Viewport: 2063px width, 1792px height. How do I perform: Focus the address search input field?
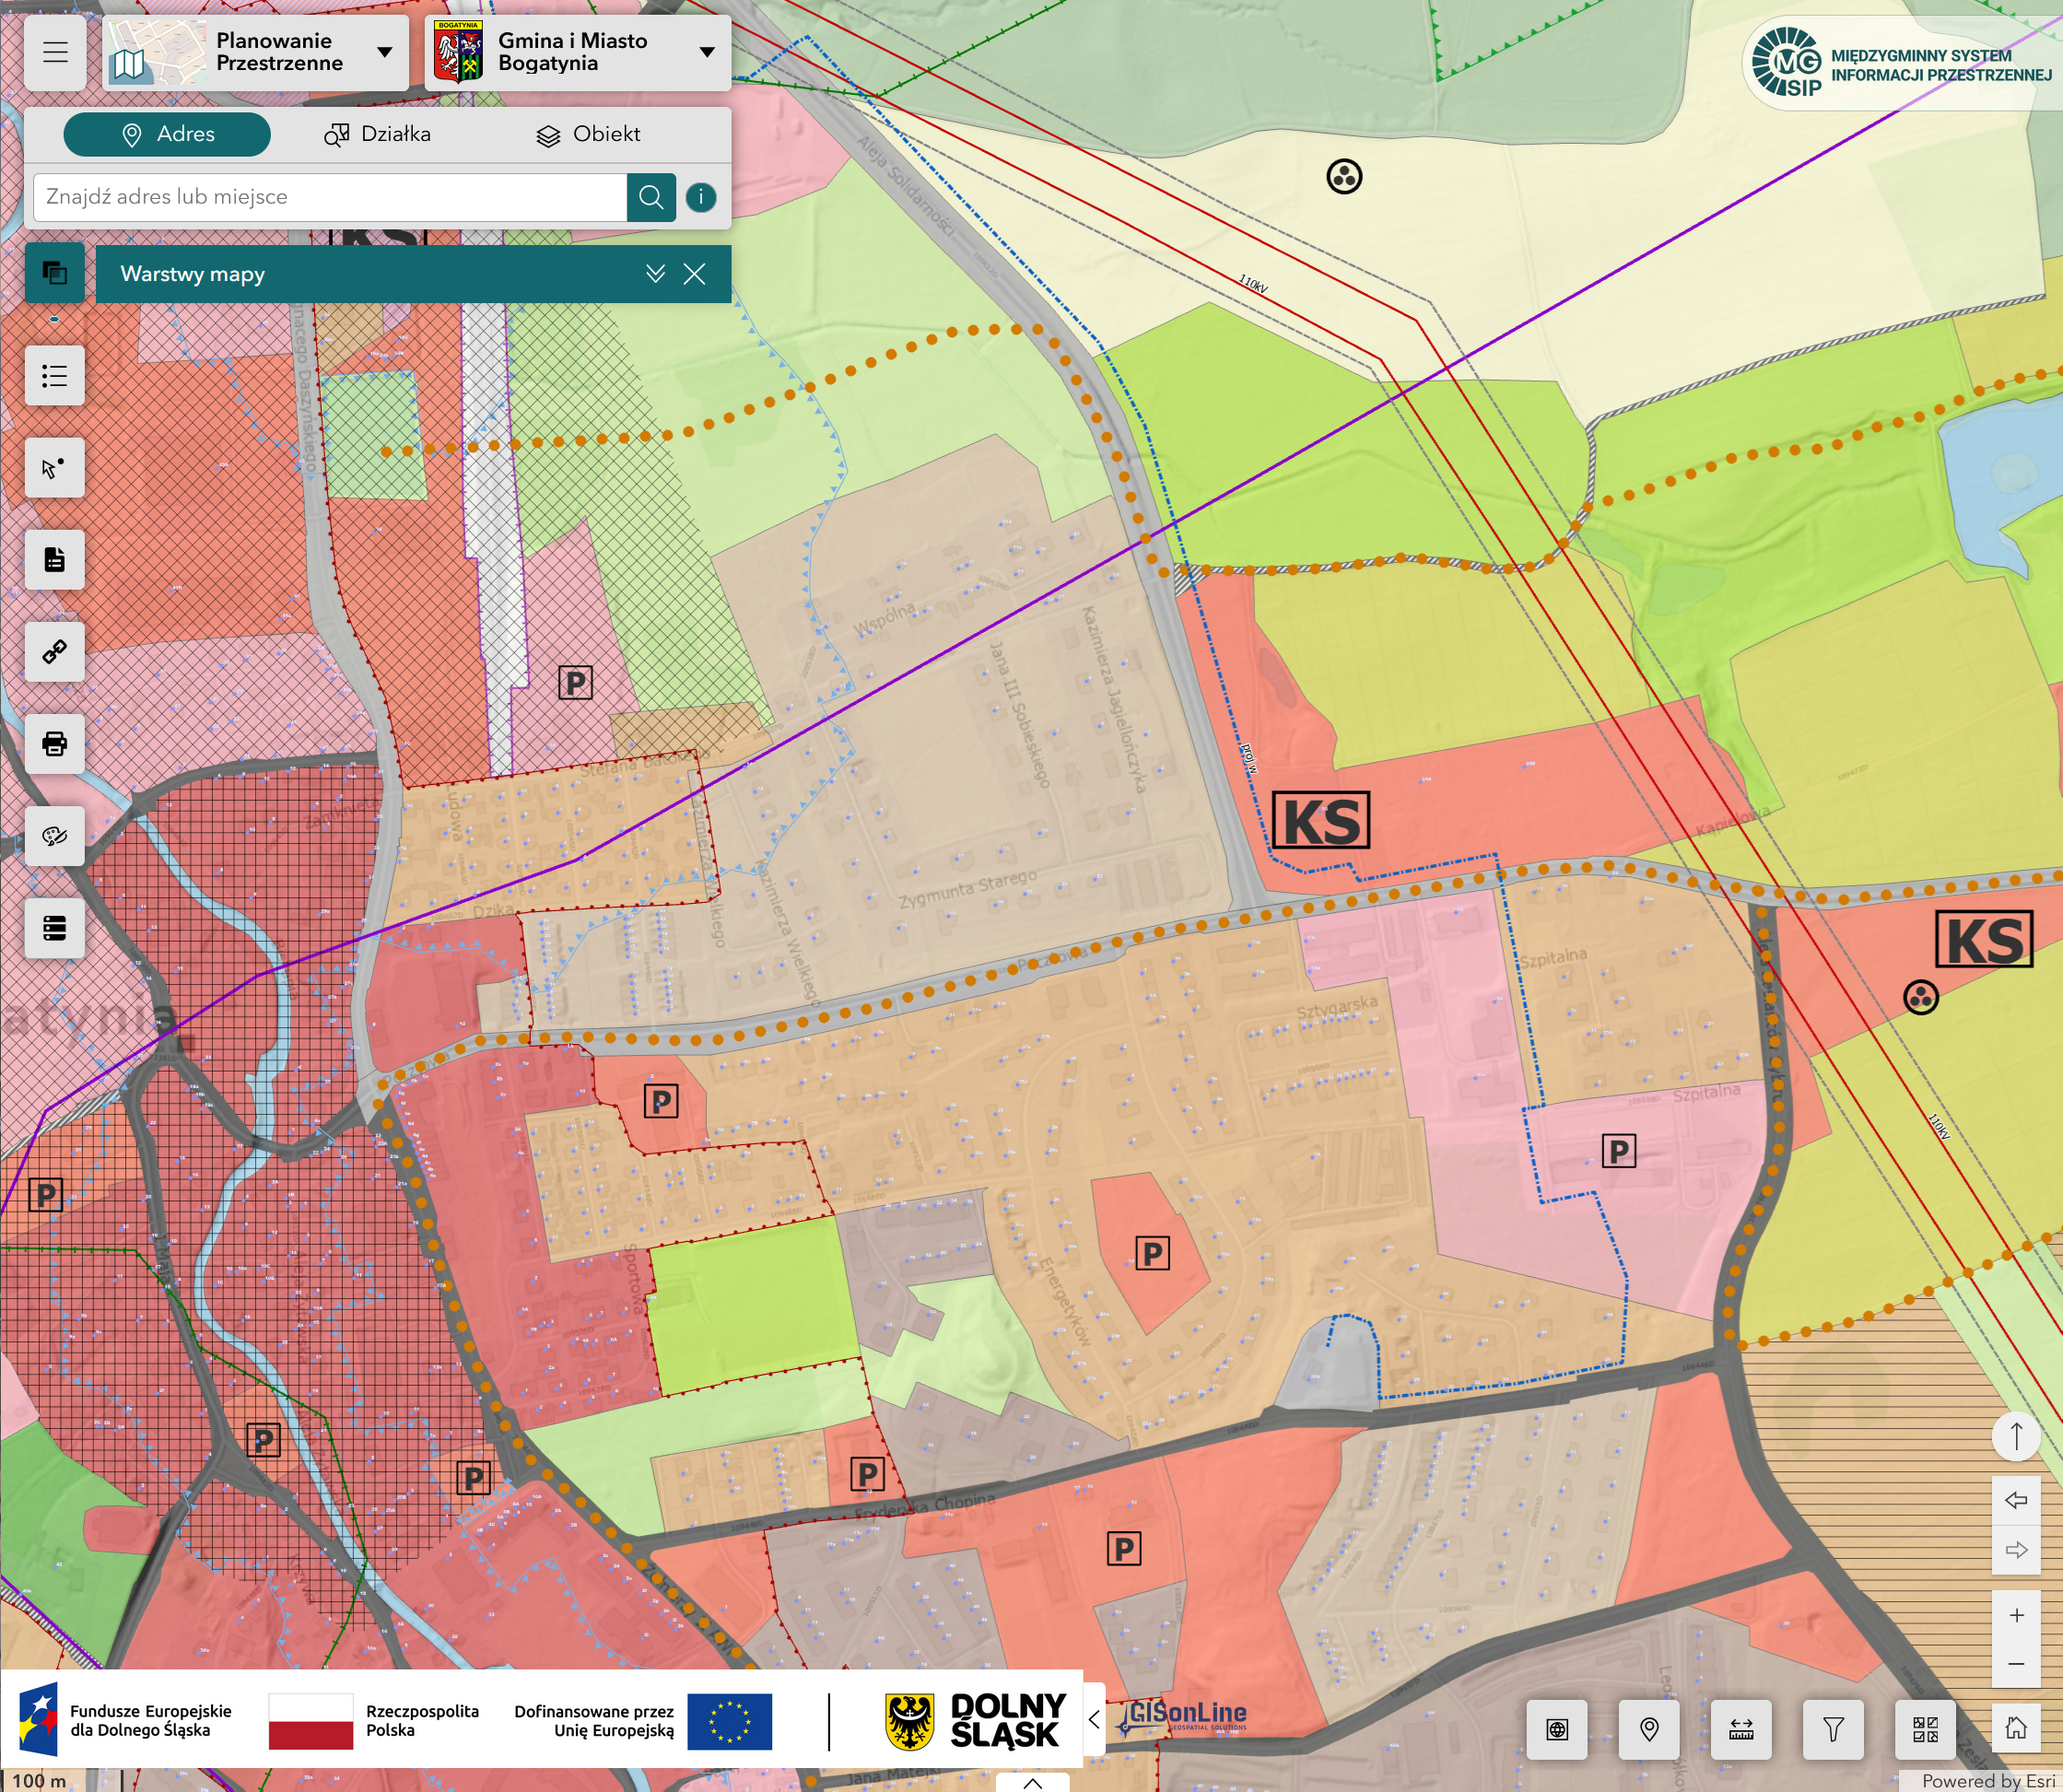[330, 197]
